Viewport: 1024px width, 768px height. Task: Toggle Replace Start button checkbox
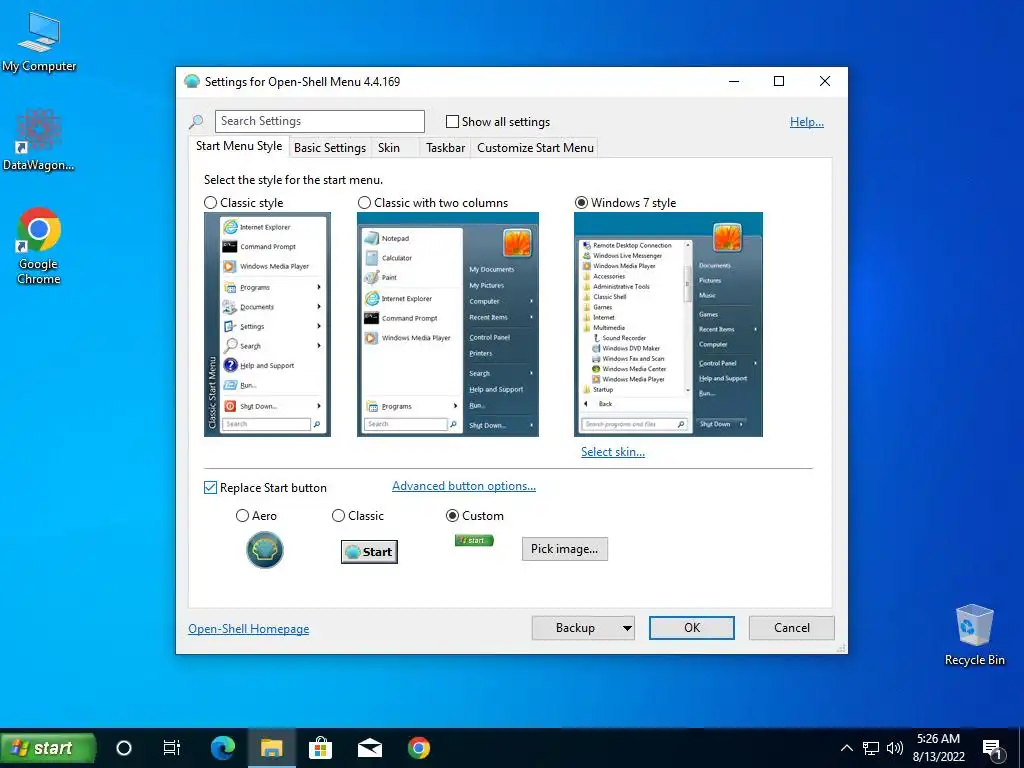[210, 487]
